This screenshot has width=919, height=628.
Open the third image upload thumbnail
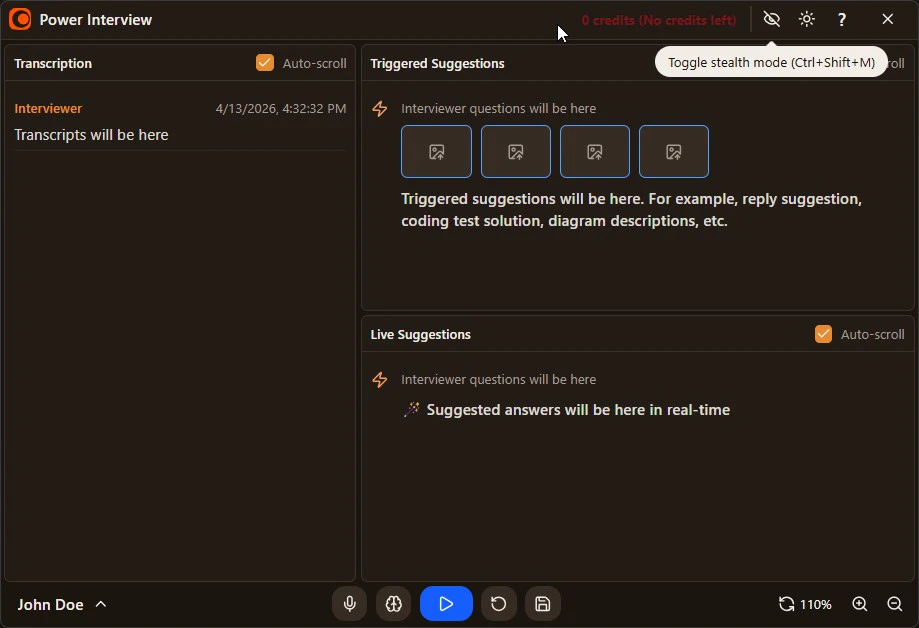tap(595, 151)
